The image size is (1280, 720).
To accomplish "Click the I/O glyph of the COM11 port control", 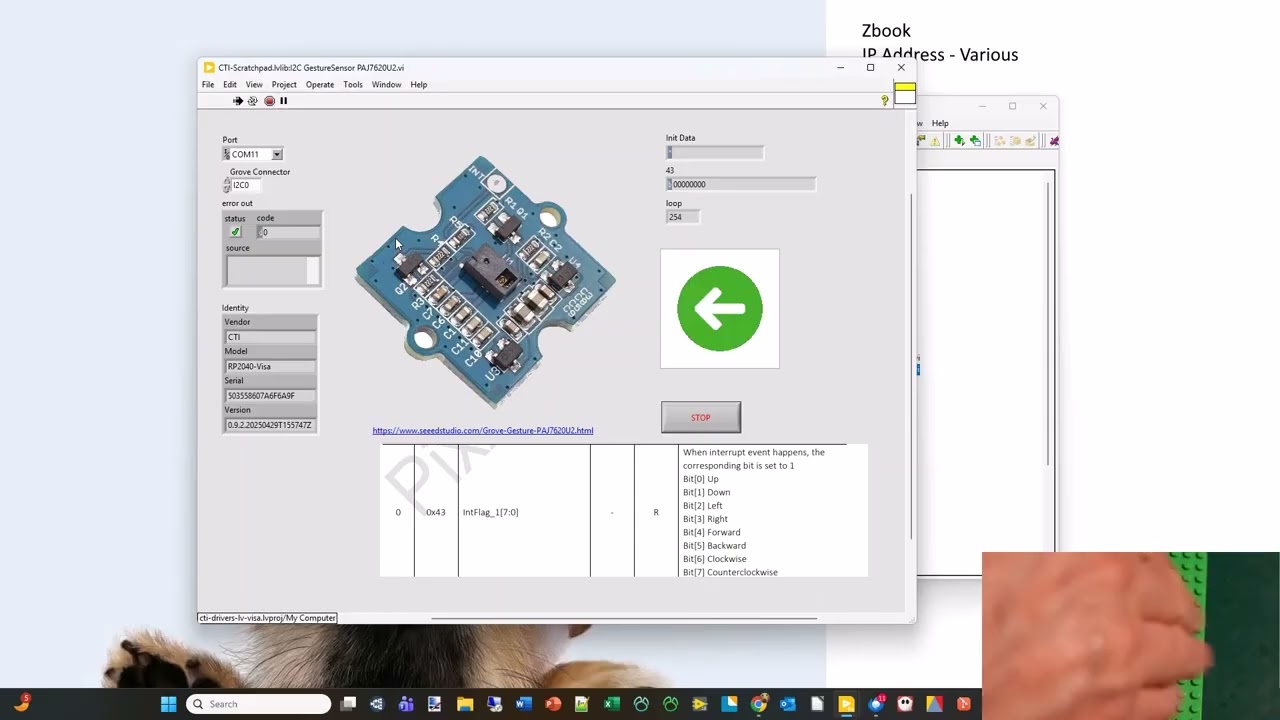I will 227,154.
